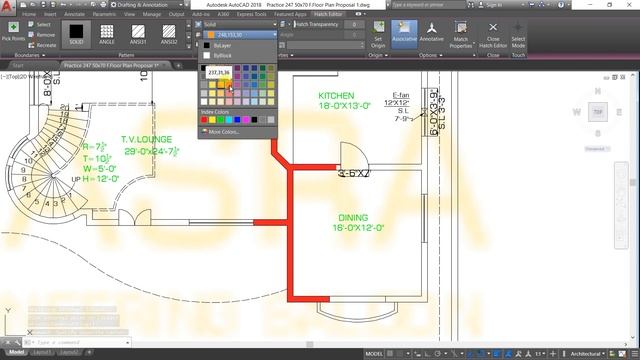Open the Help question mark icon
The image size is (640, 360).
coord(561,5)
